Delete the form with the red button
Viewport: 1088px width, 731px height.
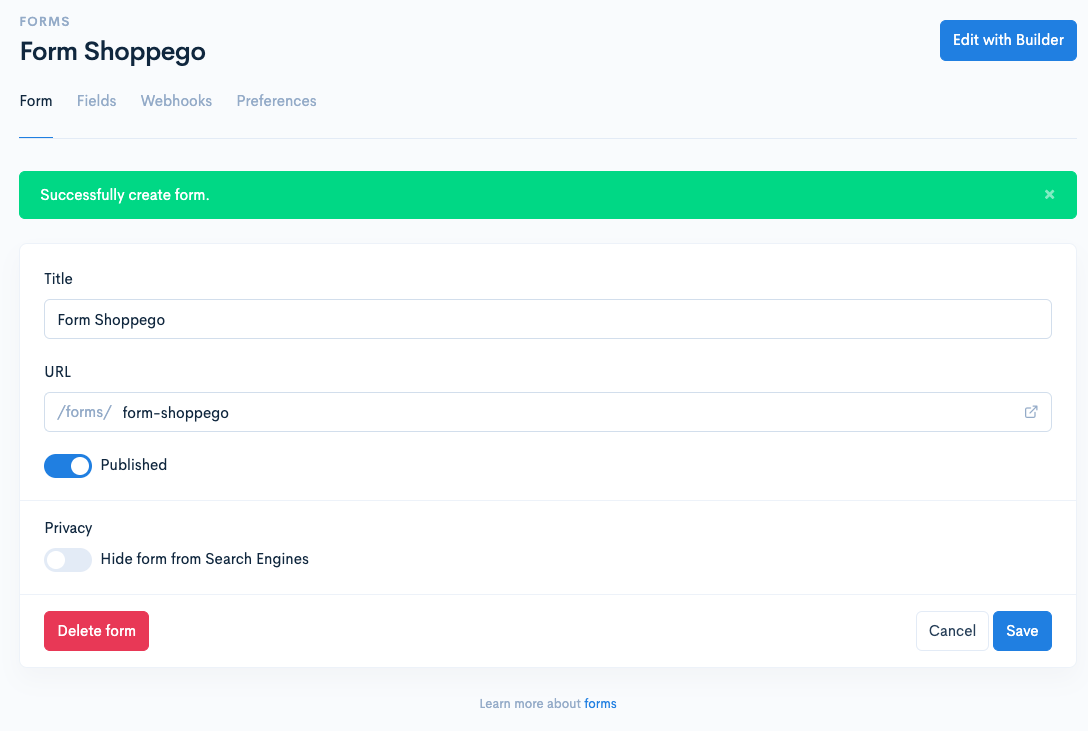(x=96, y=631)
